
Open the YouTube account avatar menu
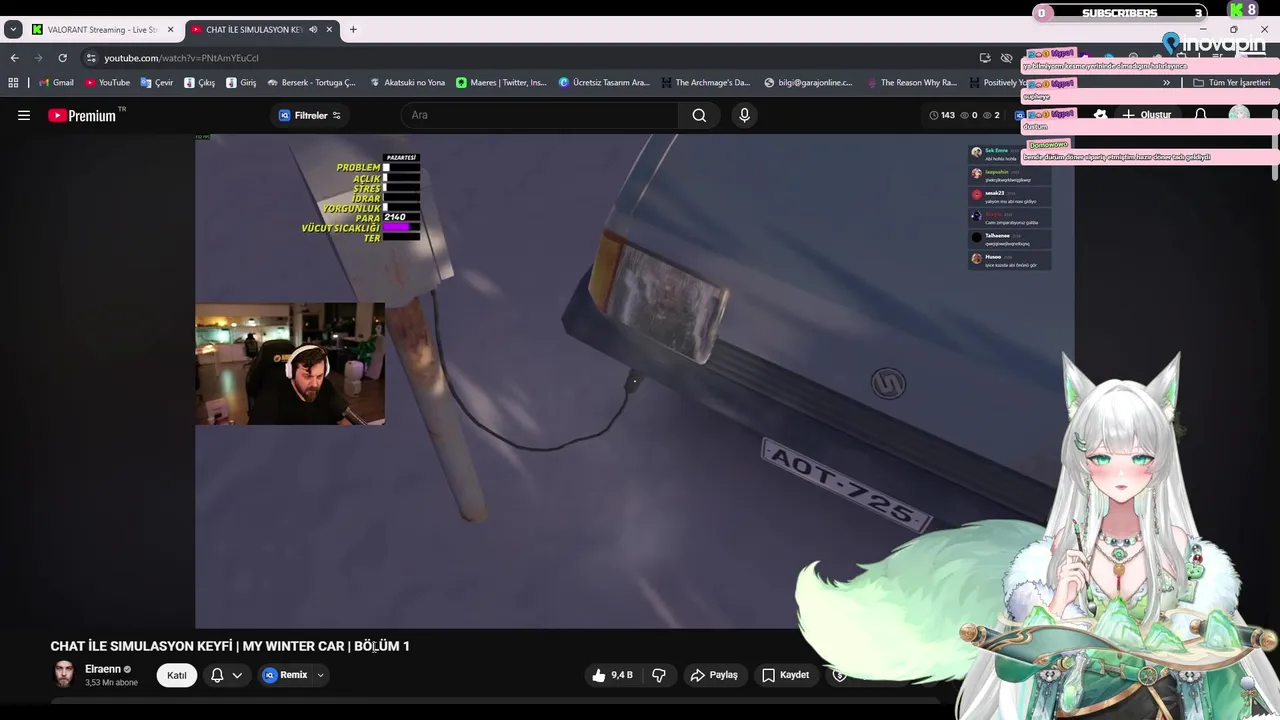1240,115
